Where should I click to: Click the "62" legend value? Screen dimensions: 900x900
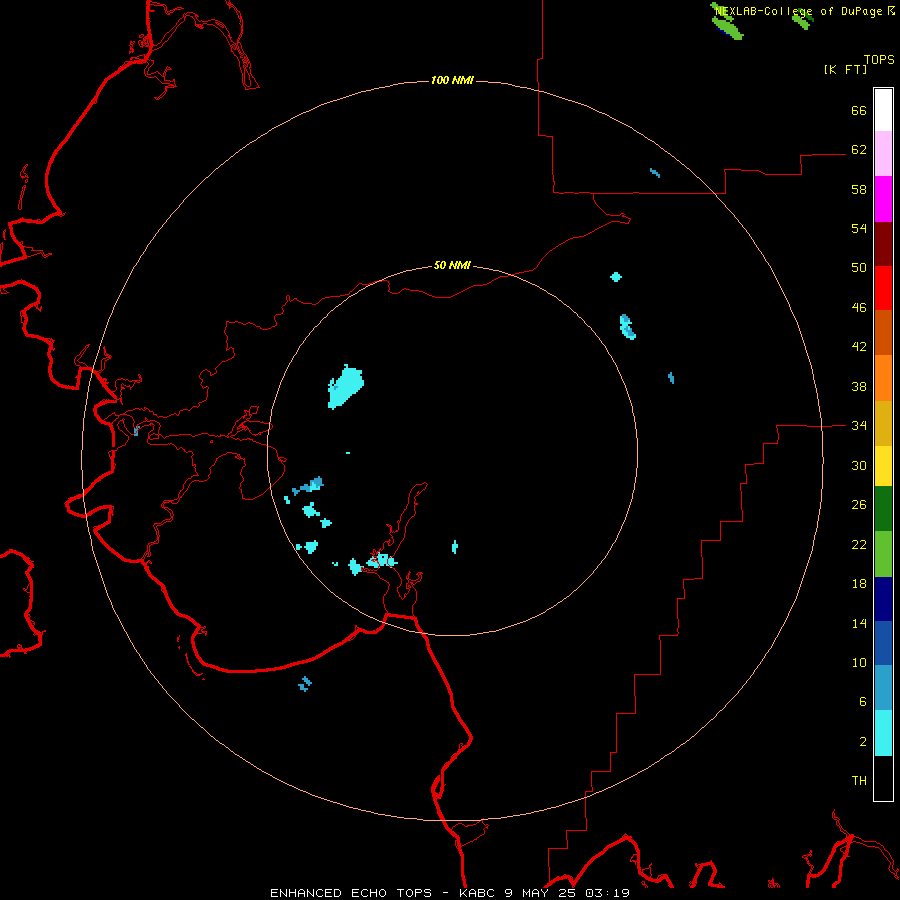click(859, 150)
